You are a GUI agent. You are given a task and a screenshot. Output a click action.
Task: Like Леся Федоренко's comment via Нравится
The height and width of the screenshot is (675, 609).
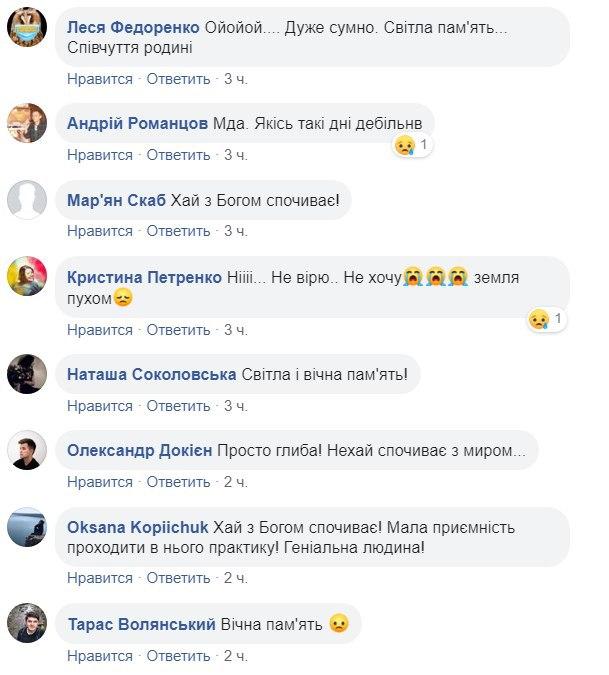tap(100, 79)
